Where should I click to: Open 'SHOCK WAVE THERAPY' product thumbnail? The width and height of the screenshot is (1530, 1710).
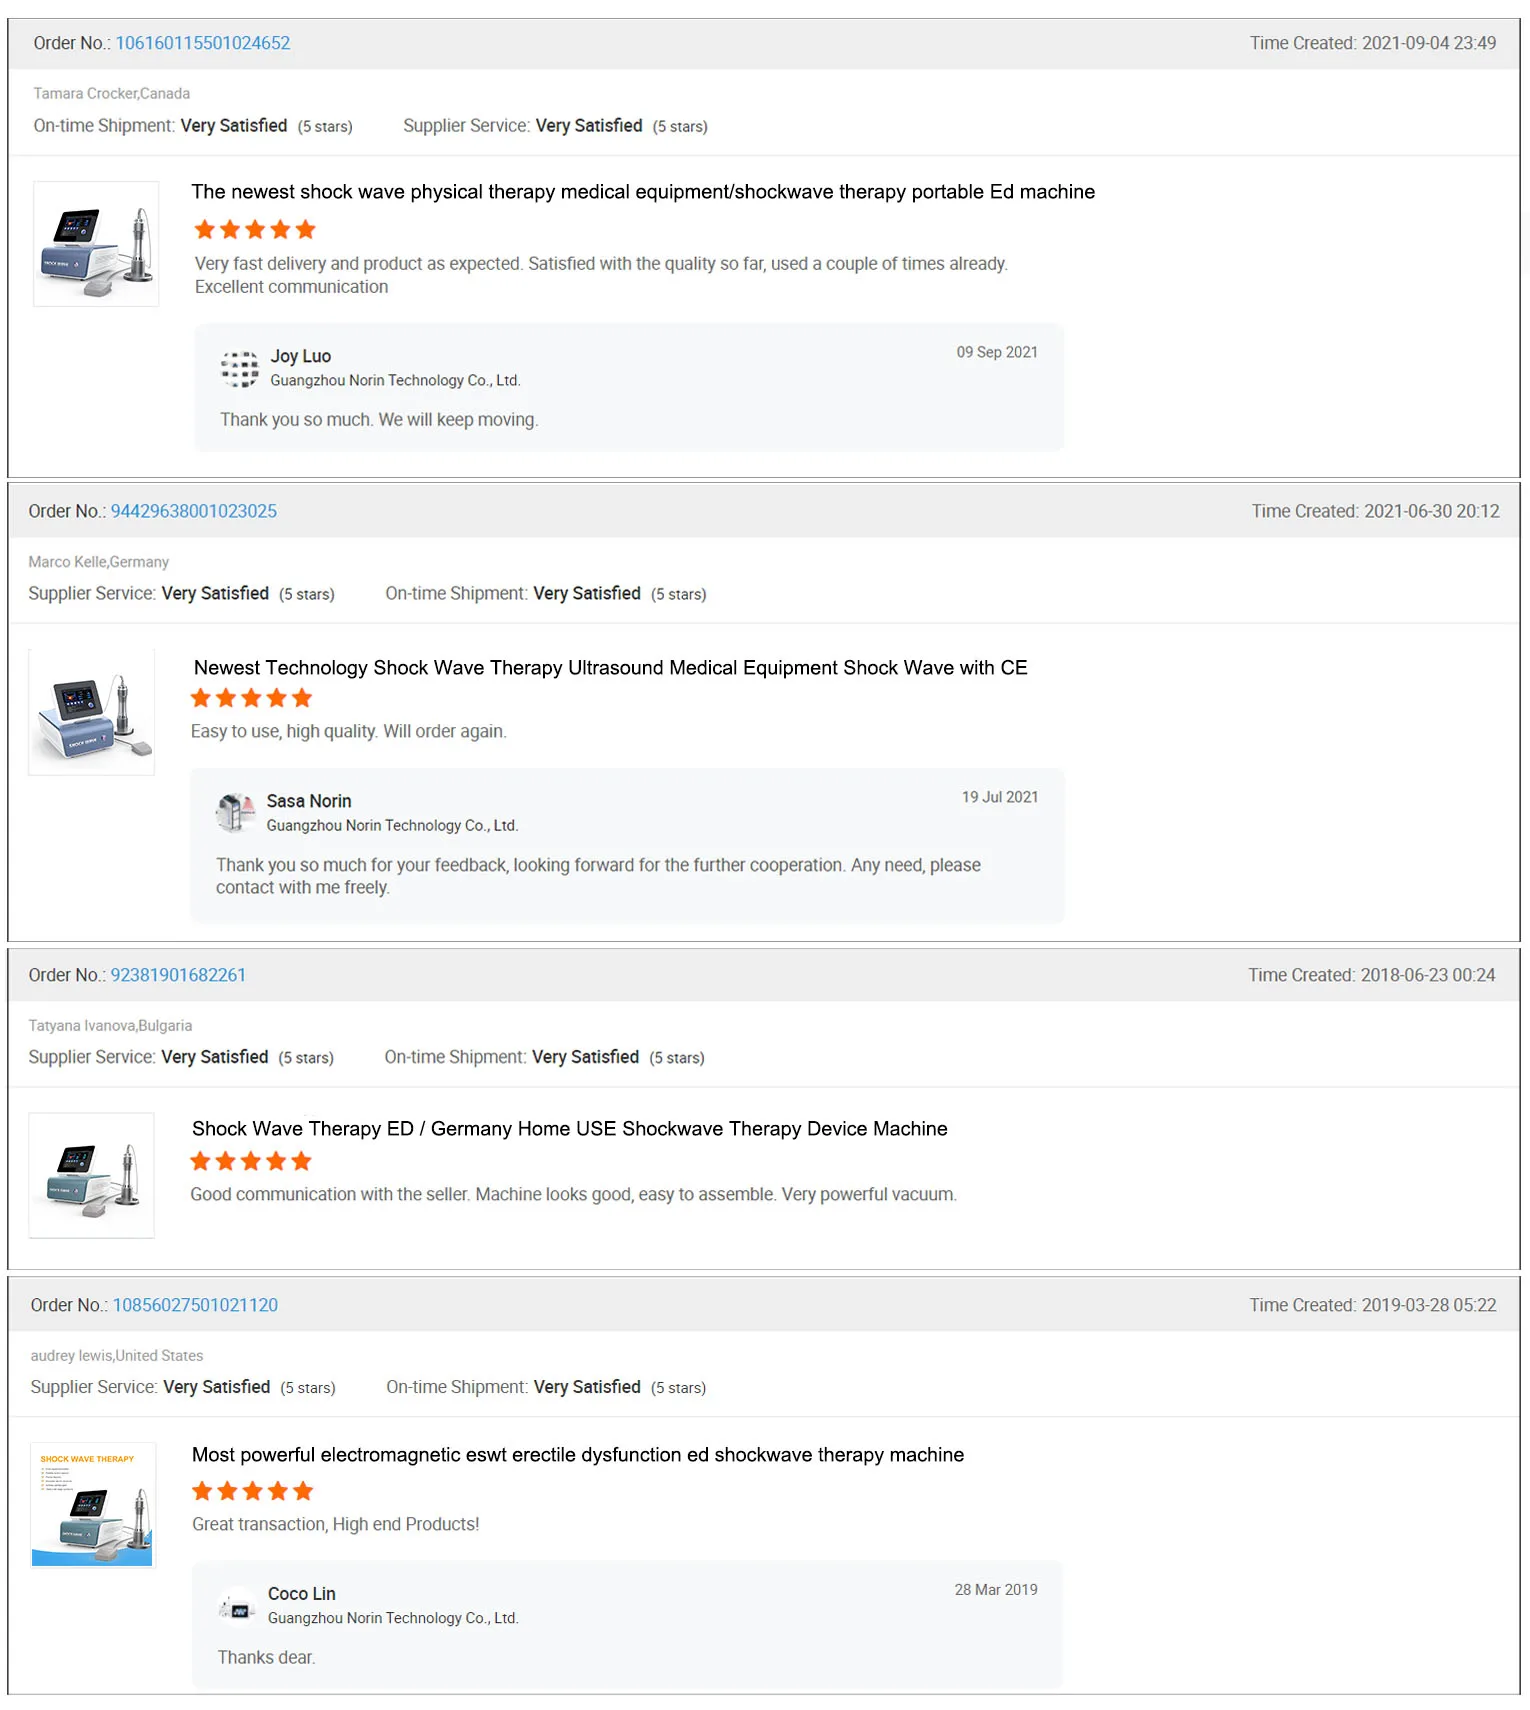(93, 1505)
